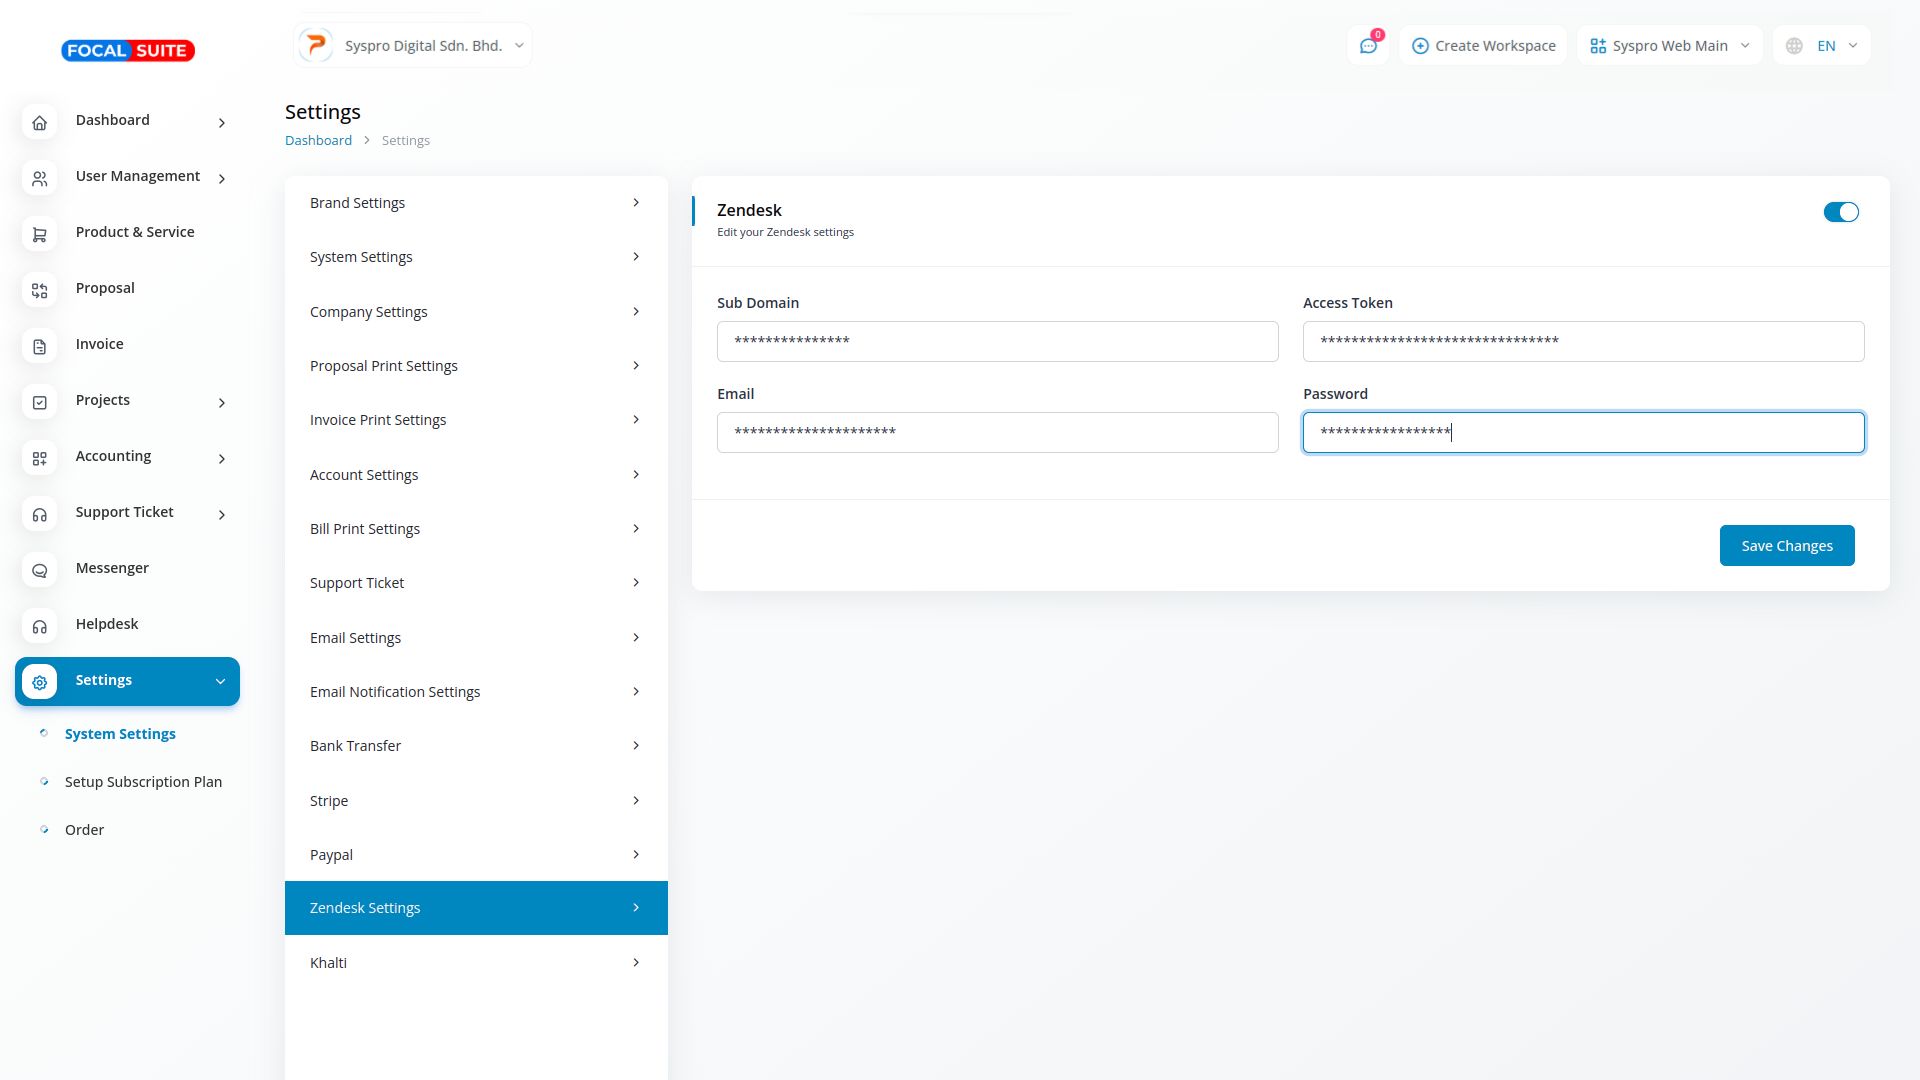Click the User Management people icon
The image size is (1920, 1080).
point(40,179)
